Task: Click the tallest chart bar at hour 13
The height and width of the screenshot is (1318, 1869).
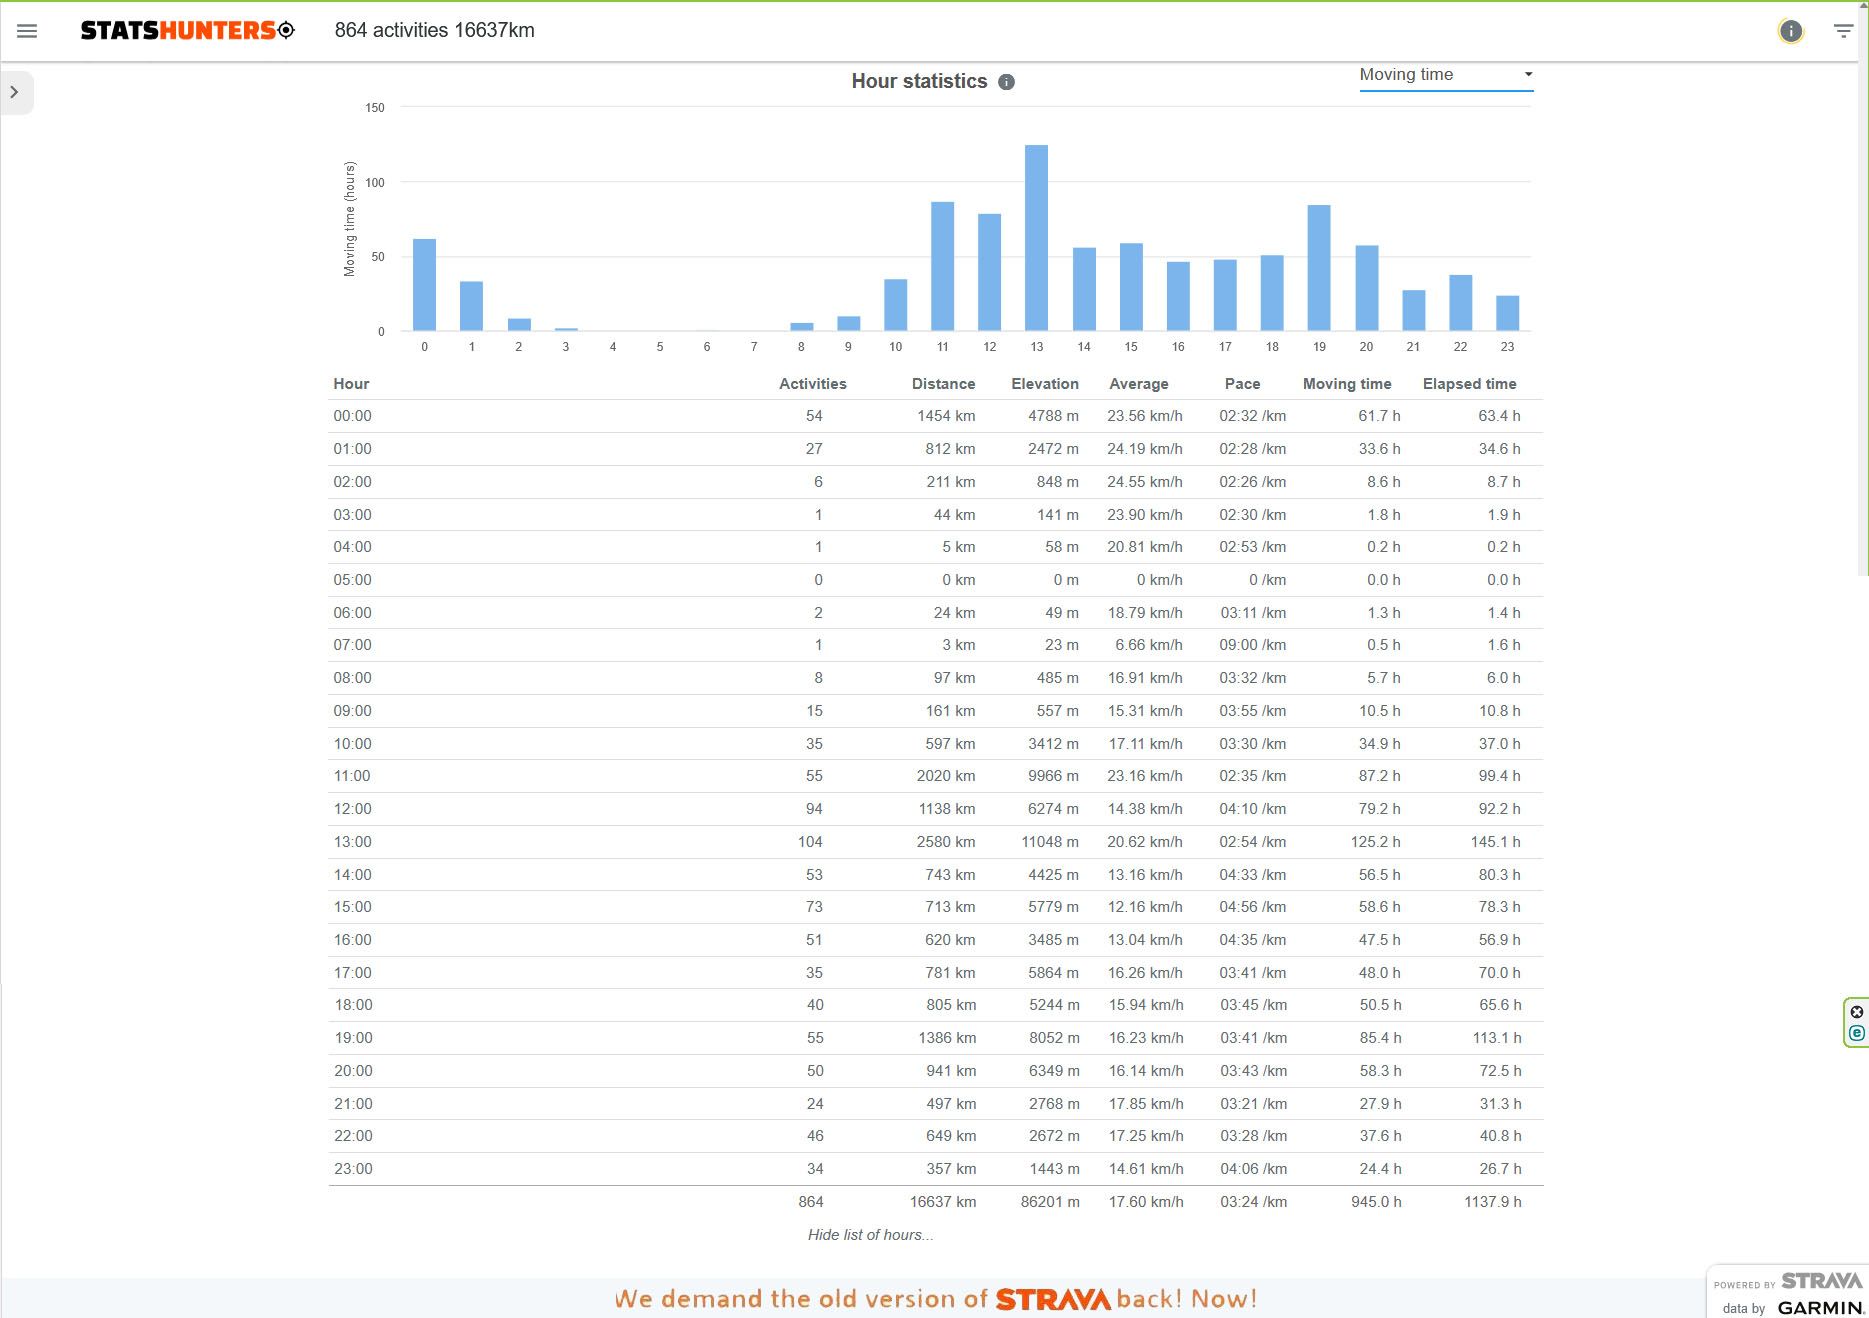Action: tap(1036, 238)
